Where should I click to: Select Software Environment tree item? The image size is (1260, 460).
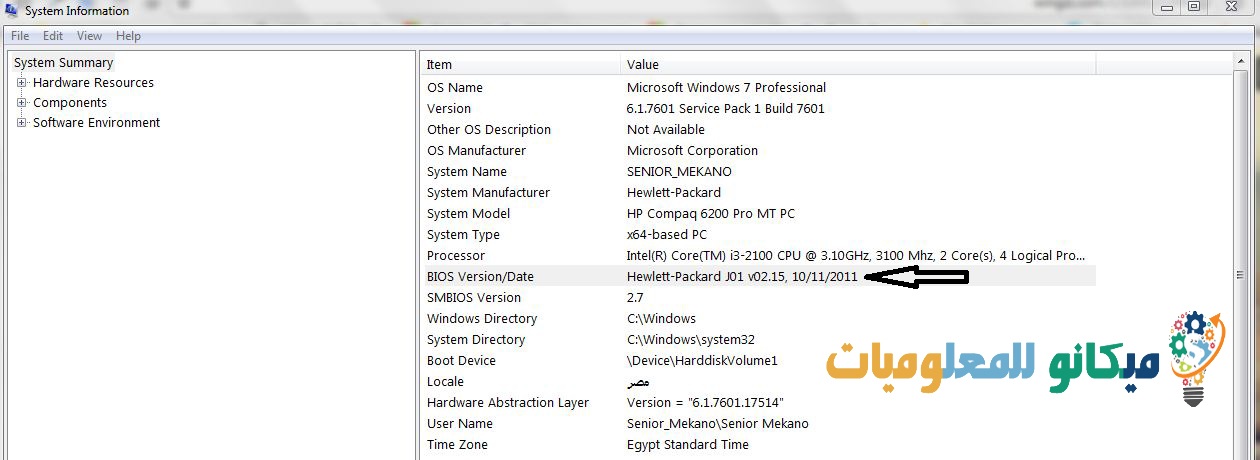click(96, 123)
